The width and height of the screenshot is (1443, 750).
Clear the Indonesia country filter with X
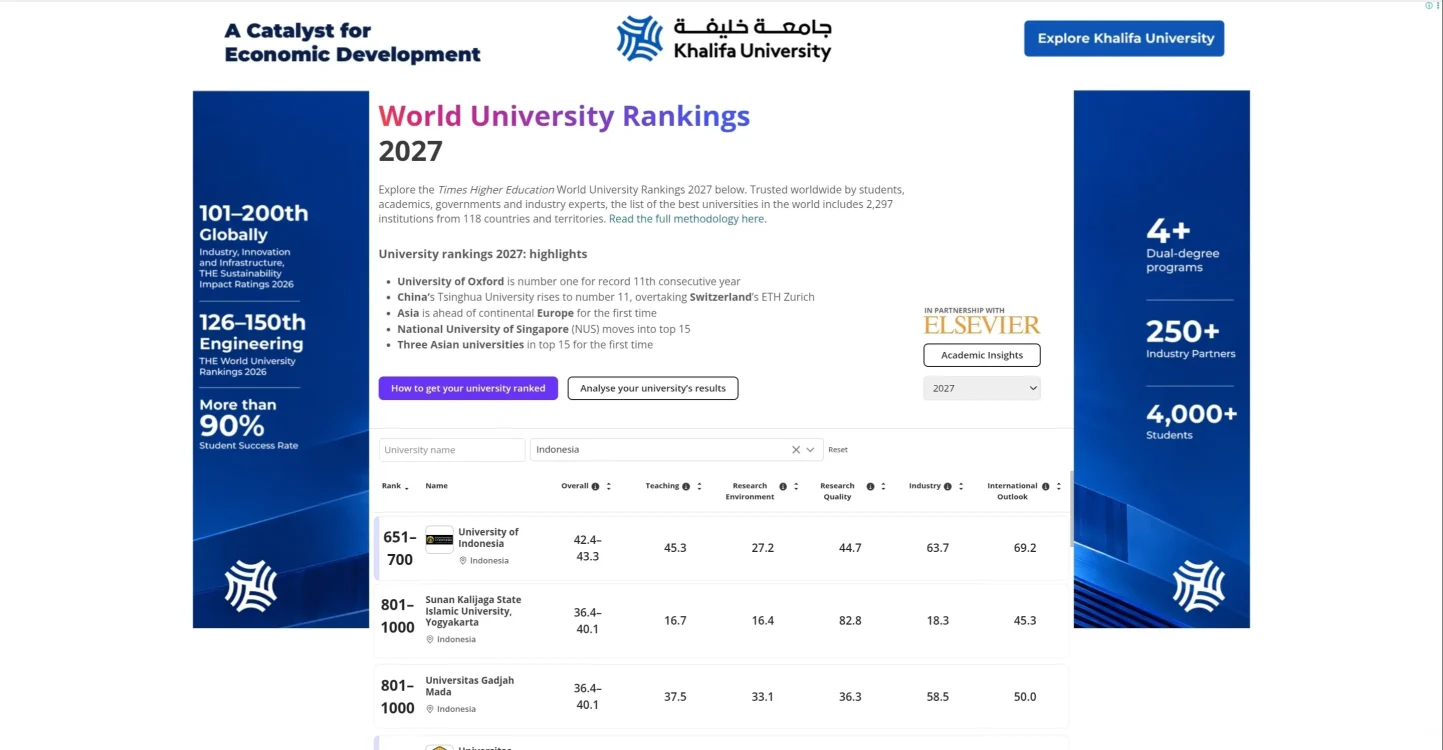pos(796,450)
